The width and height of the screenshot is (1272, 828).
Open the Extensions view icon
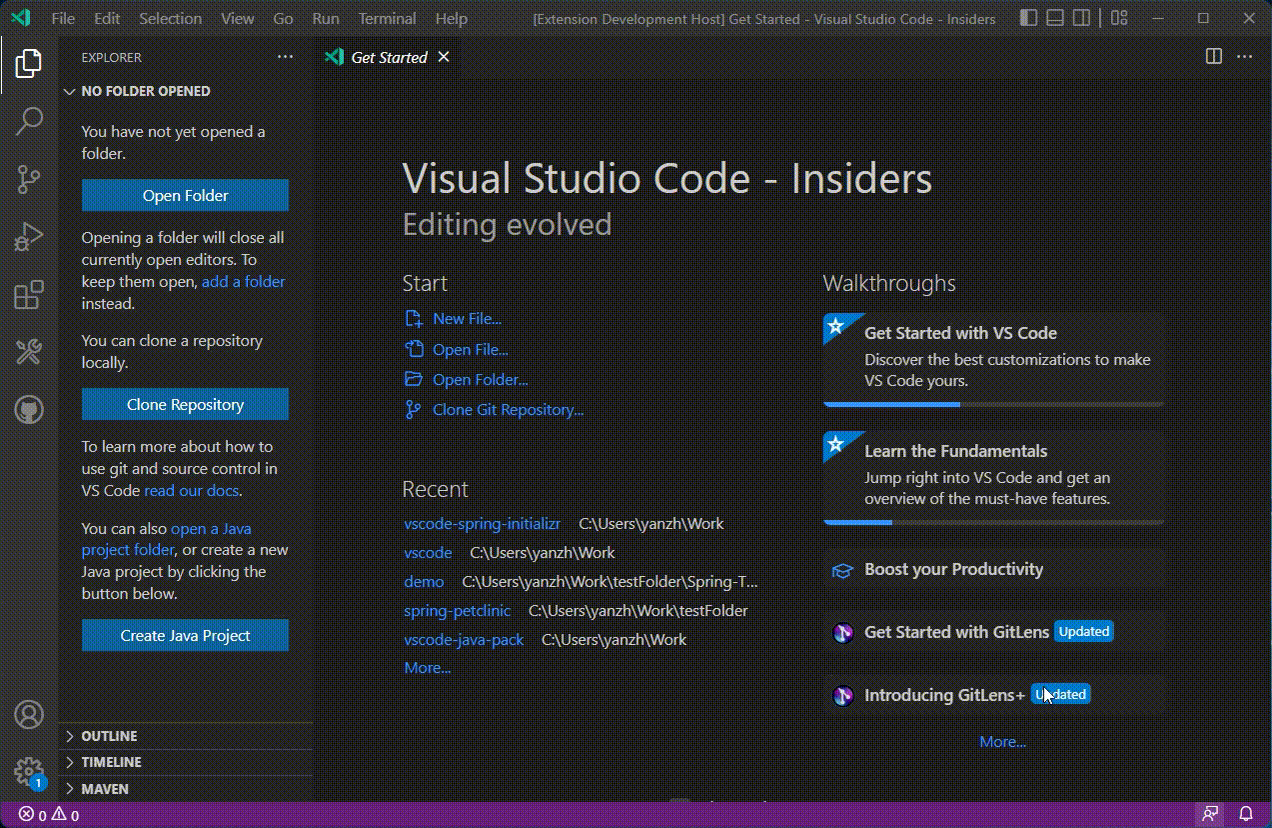[x=29, y=295]
